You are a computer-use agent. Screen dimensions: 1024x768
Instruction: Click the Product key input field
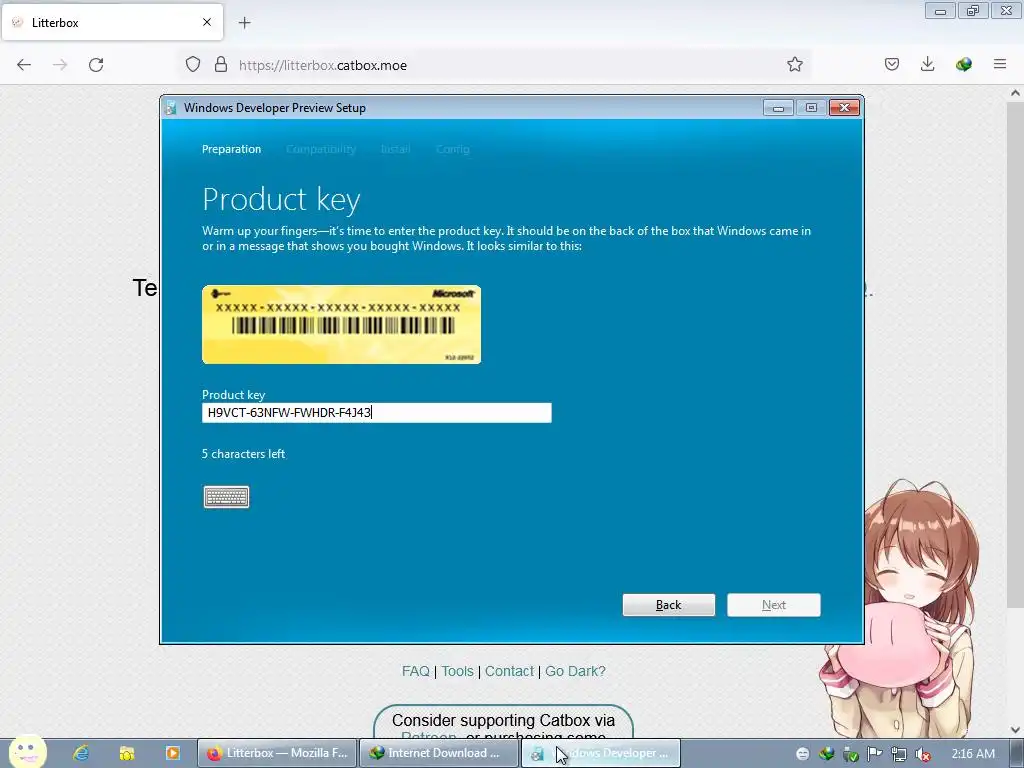pos(377,413)
